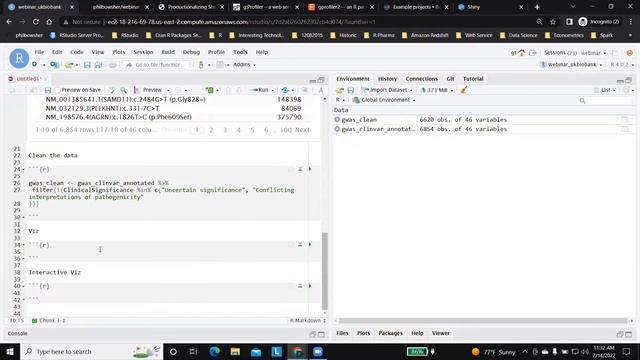Click the Insert new chunk icon
The width and height of the screenshot is (640, 360).
click(210, 90)
